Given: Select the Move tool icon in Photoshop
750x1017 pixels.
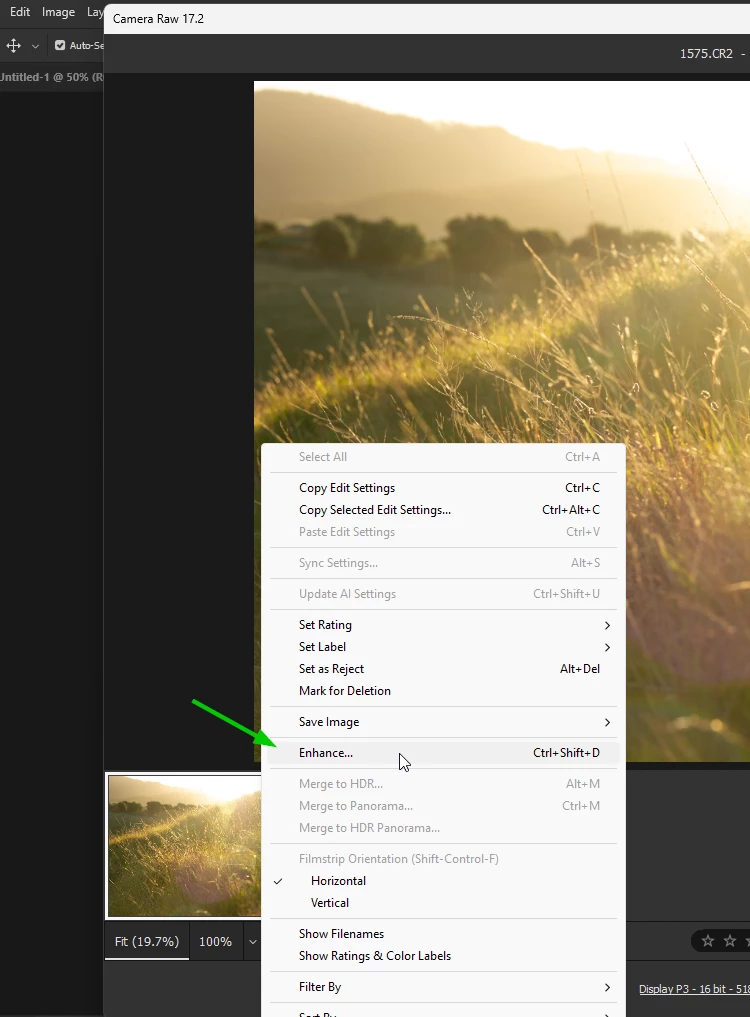Looking at the screenshot, I should pos(13,46).
